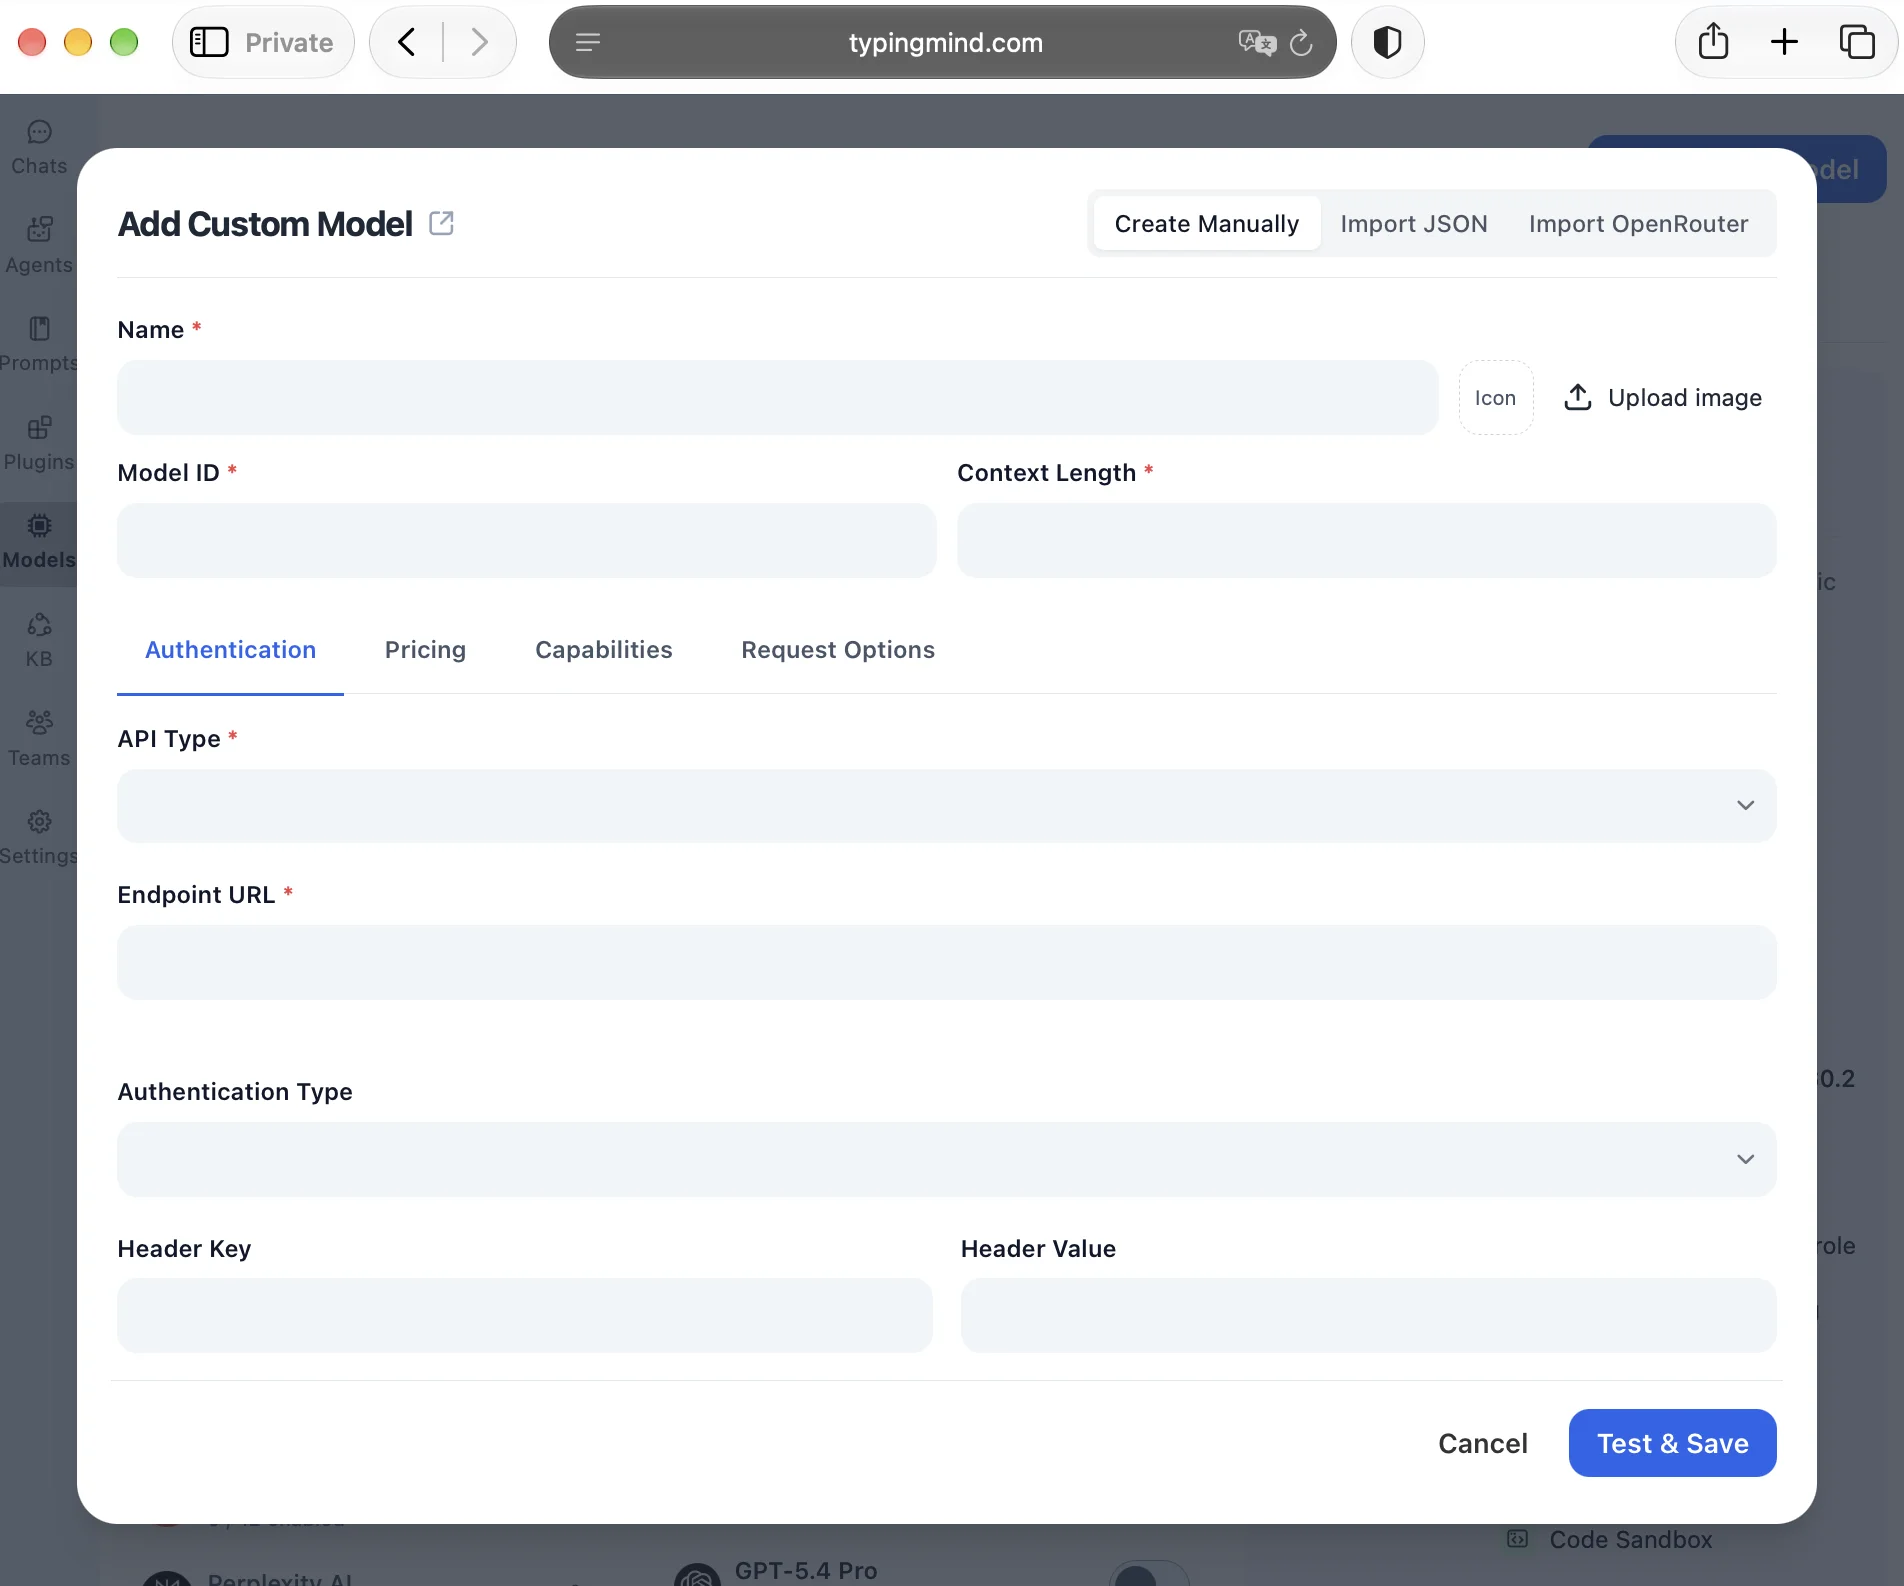Open external link next to Add Custom Model
1904x1586 pixels.
(441, 223)
